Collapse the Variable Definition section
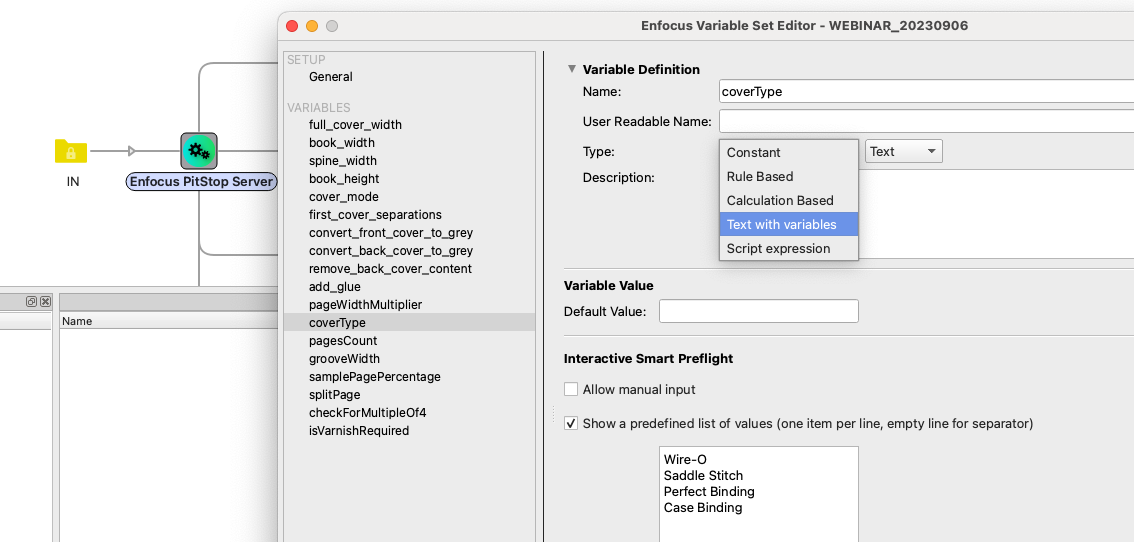 (571, 69)
